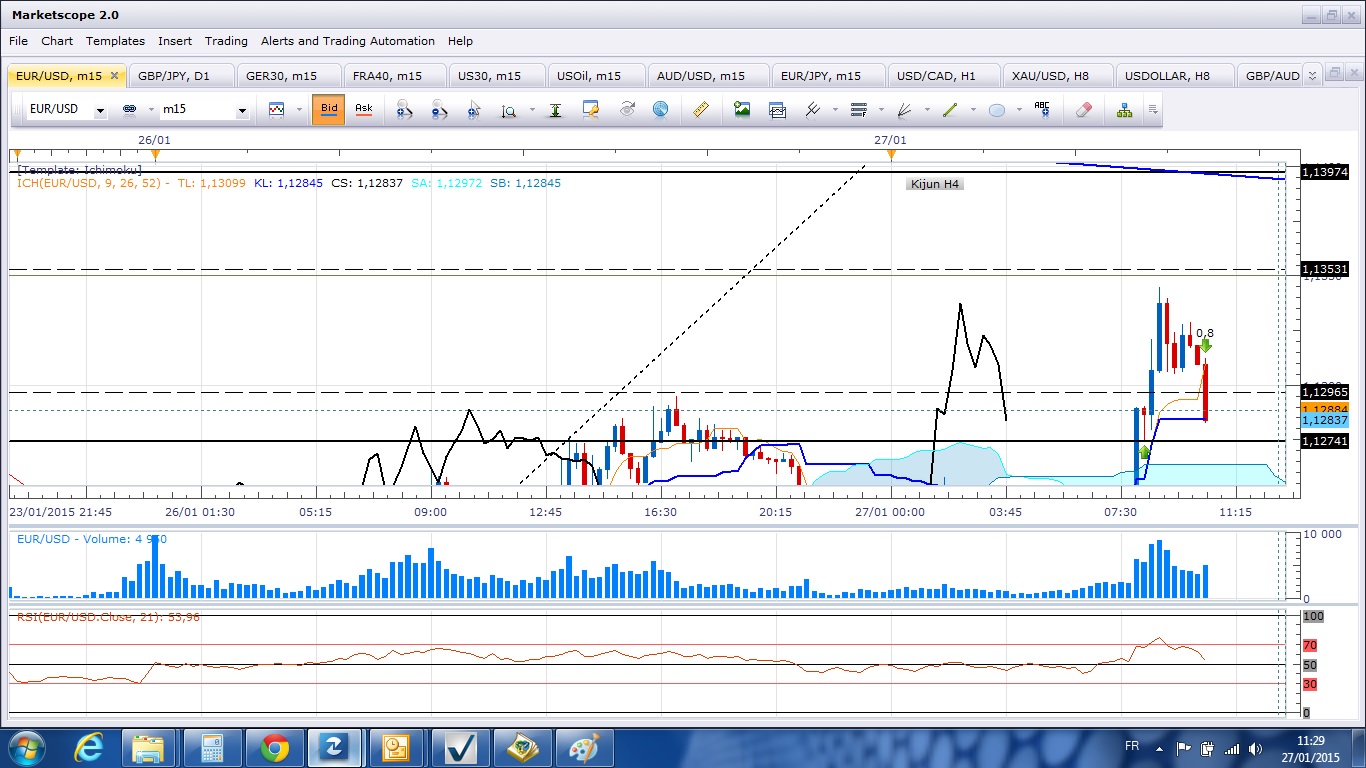Select the ruler measurement tool
The width and height of the screenshot is (1366, 768).
(700, 110)
